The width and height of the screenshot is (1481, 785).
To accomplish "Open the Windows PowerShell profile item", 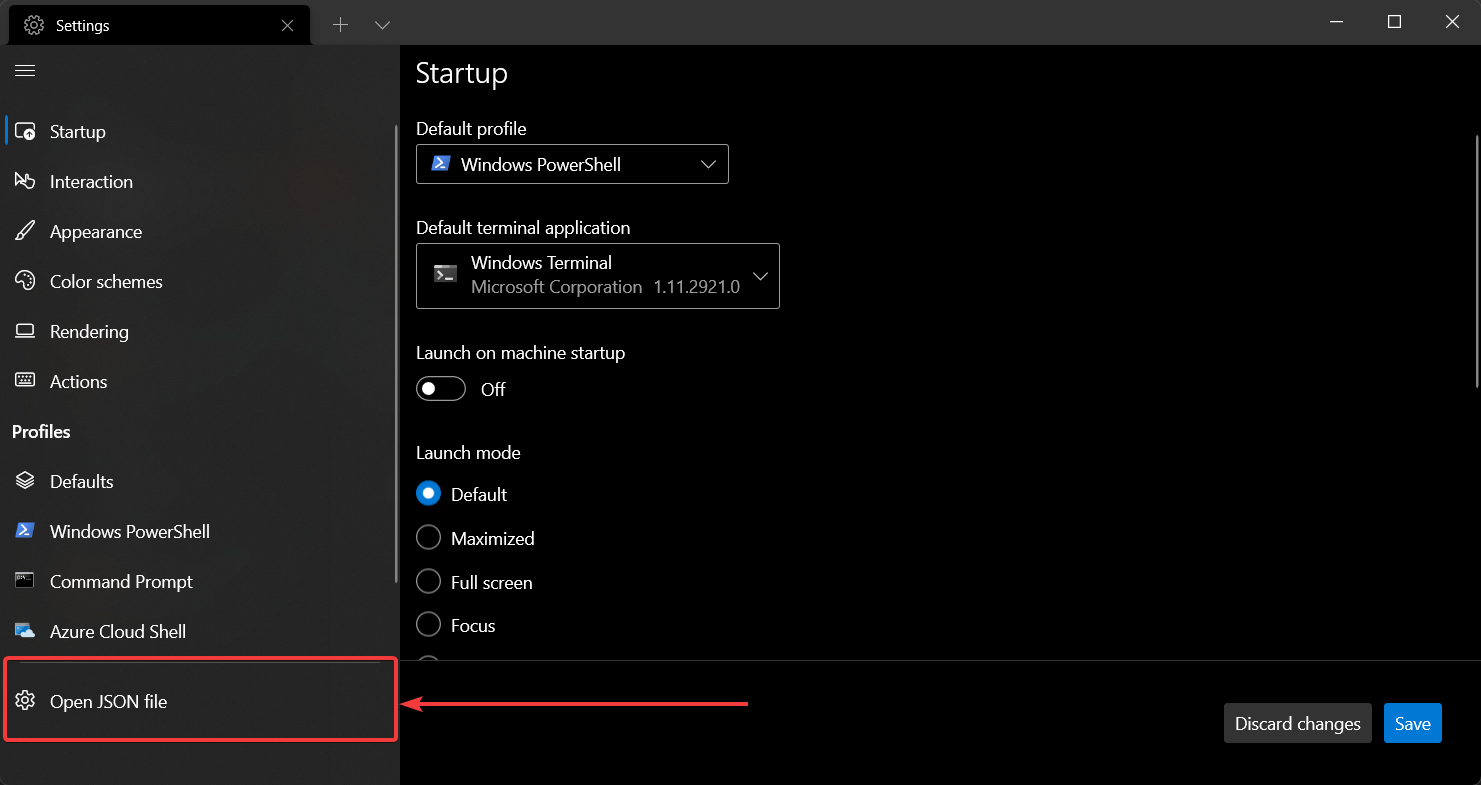I will 130,531.
